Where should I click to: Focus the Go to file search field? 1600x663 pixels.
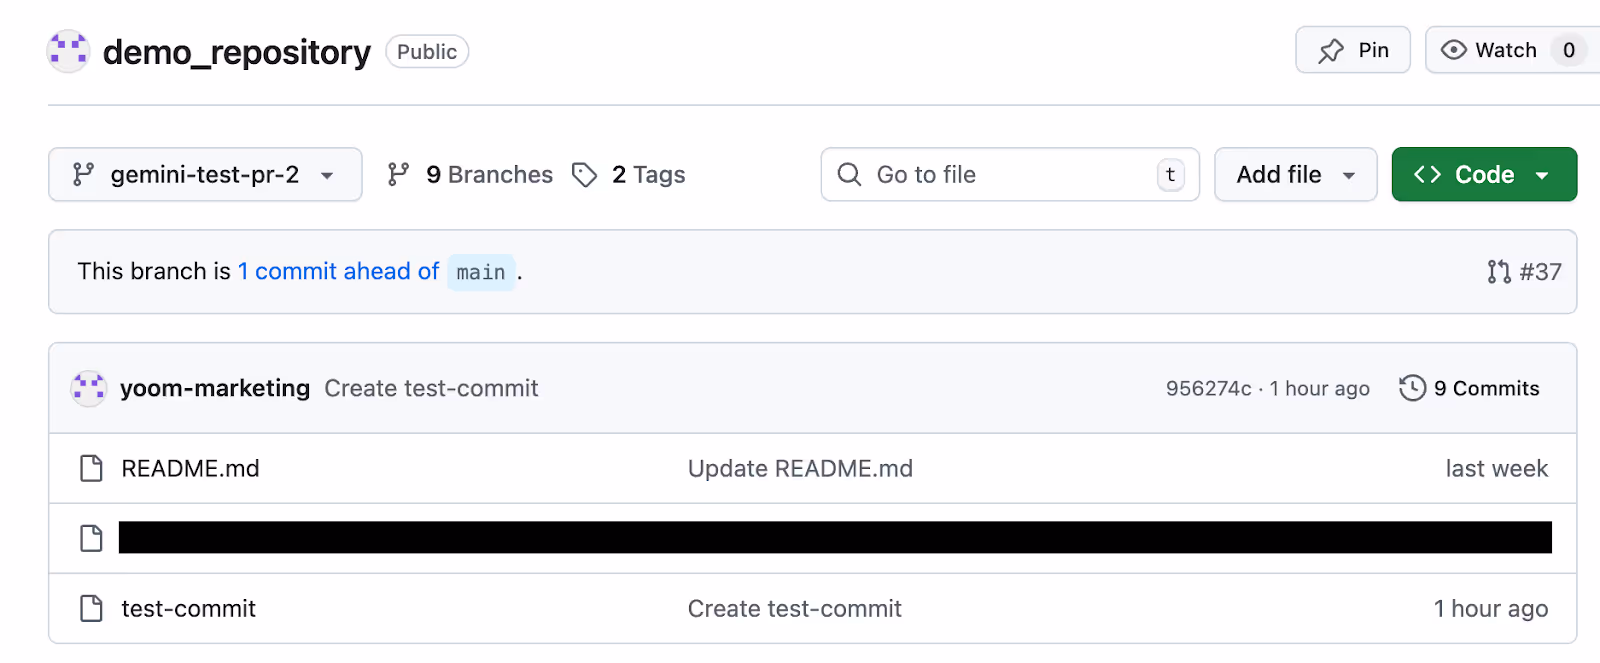(1010, 174)
